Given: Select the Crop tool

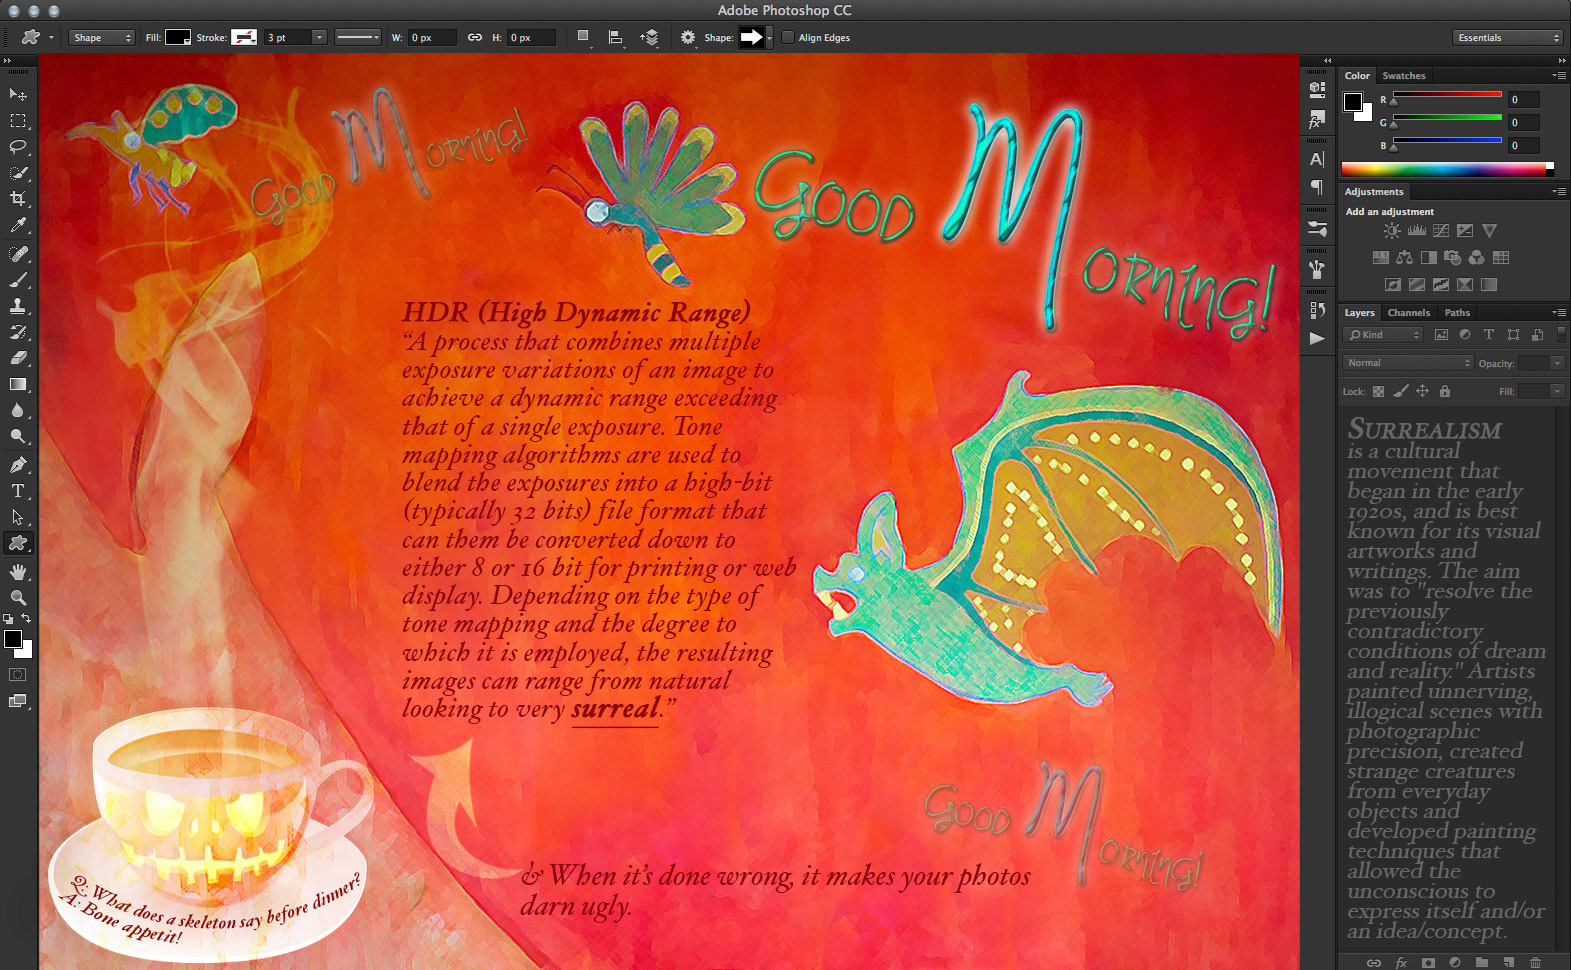Looking at the screenshot, I should [x=18, y=199].
